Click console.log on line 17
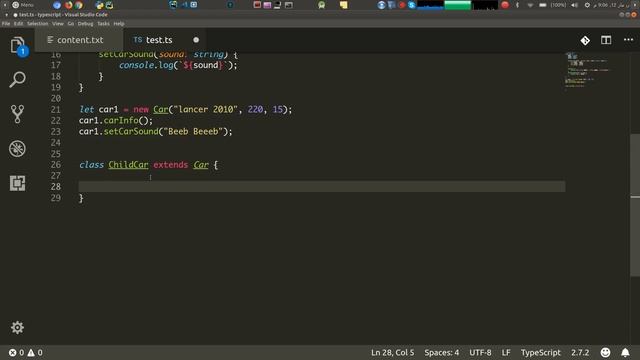Viewport: 640px width, 360px height. (146, 65)
